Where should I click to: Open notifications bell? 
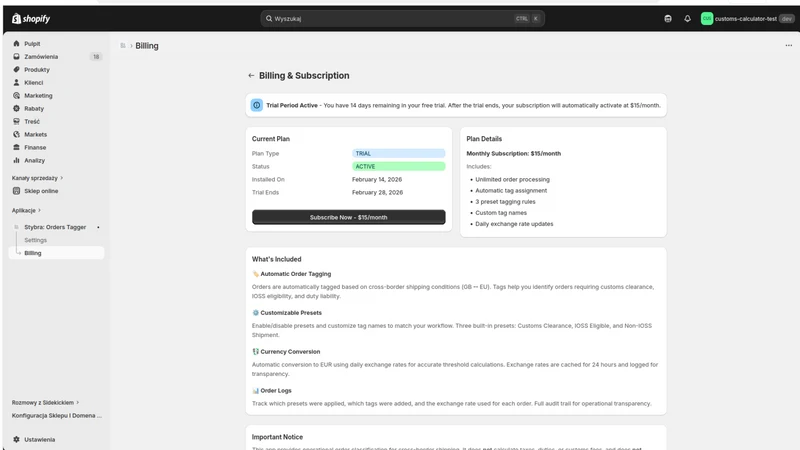pos(687,19)
